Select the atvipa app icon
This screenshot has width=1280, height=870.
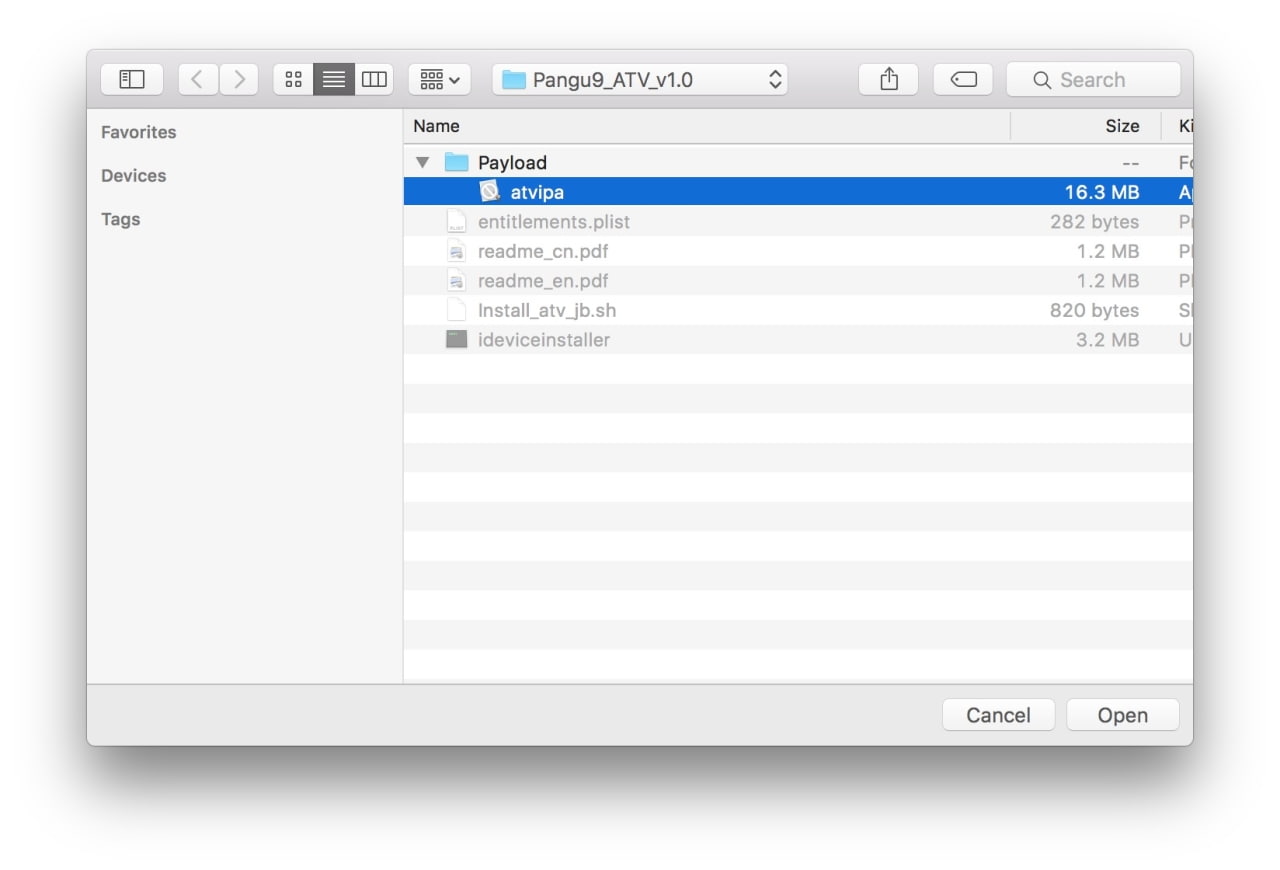(x=489, y=191)
